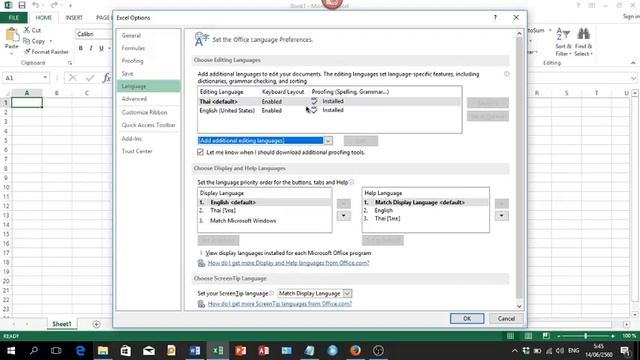
Task: Toggle 'Let me know when I should download' checkbox
Action: [200, 152]
